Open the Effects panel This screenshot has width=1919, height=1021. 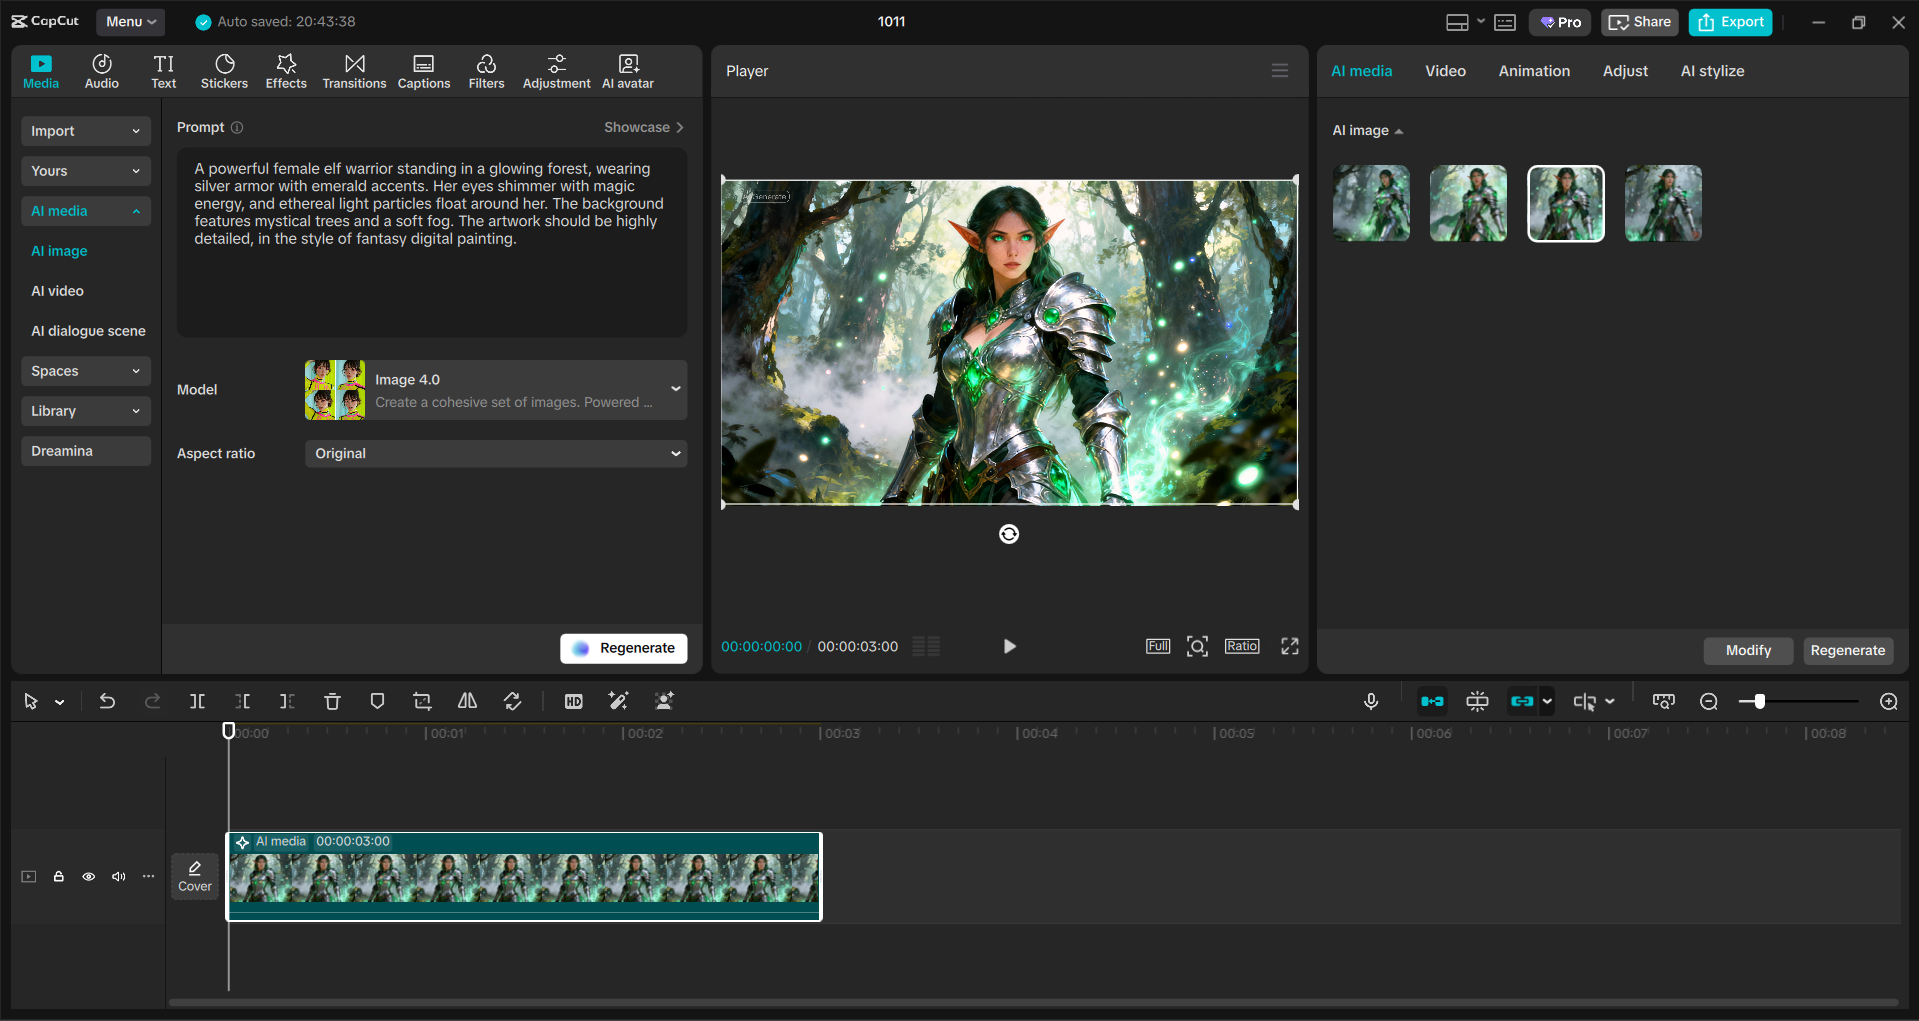coord(286,70)
